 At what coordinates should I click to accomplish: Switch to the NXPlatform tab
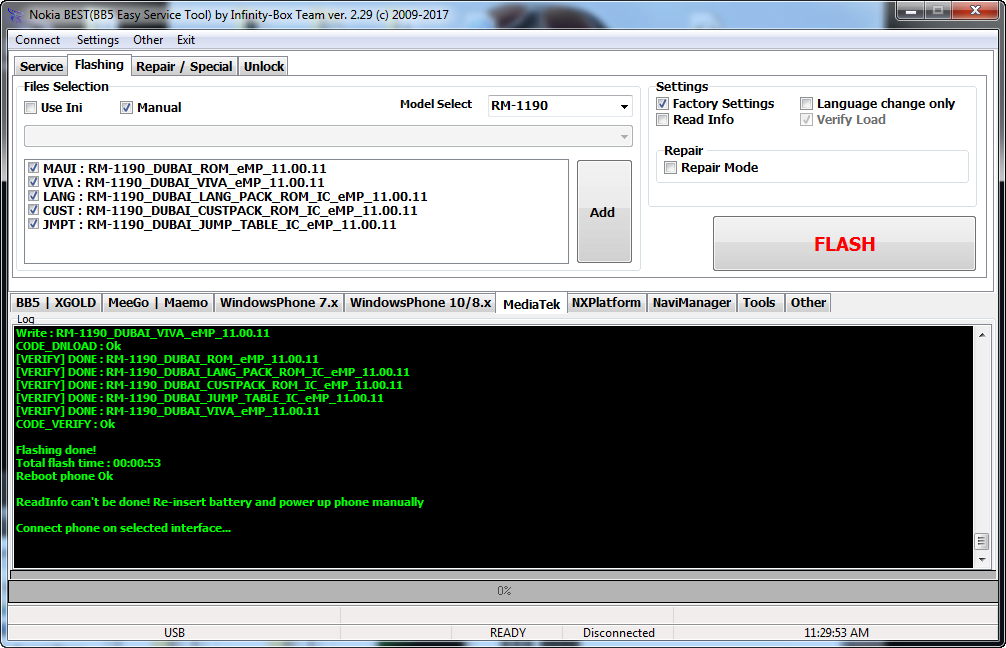[x=606, y=303]
